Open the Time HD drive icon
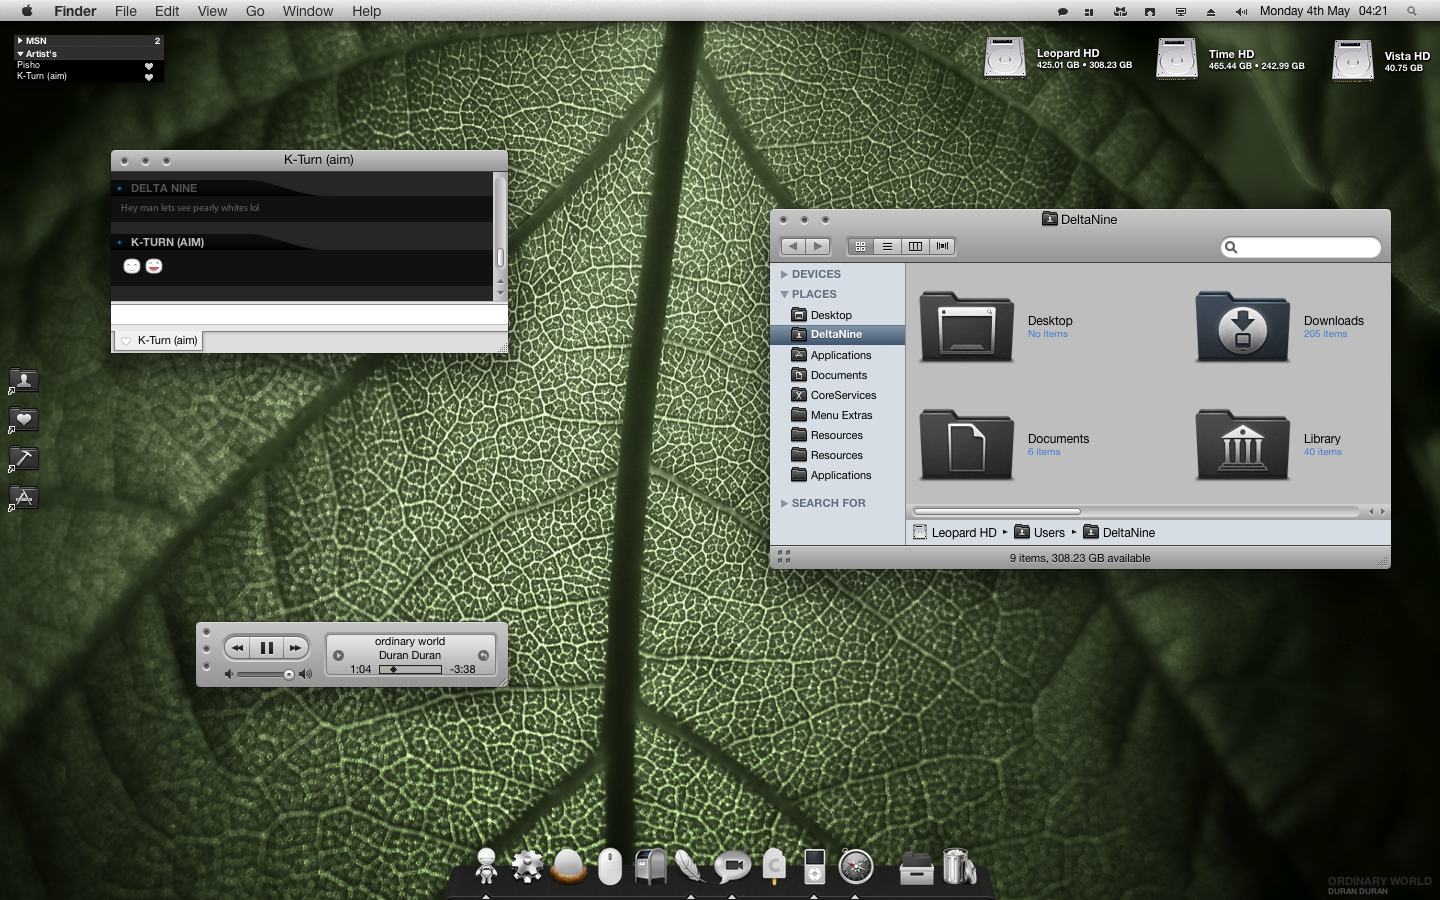Viewport: 1440px width, 900px height. tap(1177, 58)
